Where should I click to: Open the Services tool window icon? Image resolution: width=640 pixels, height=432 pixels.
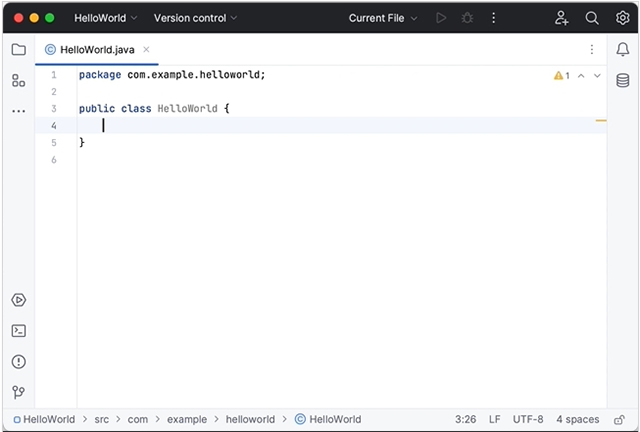18,300
